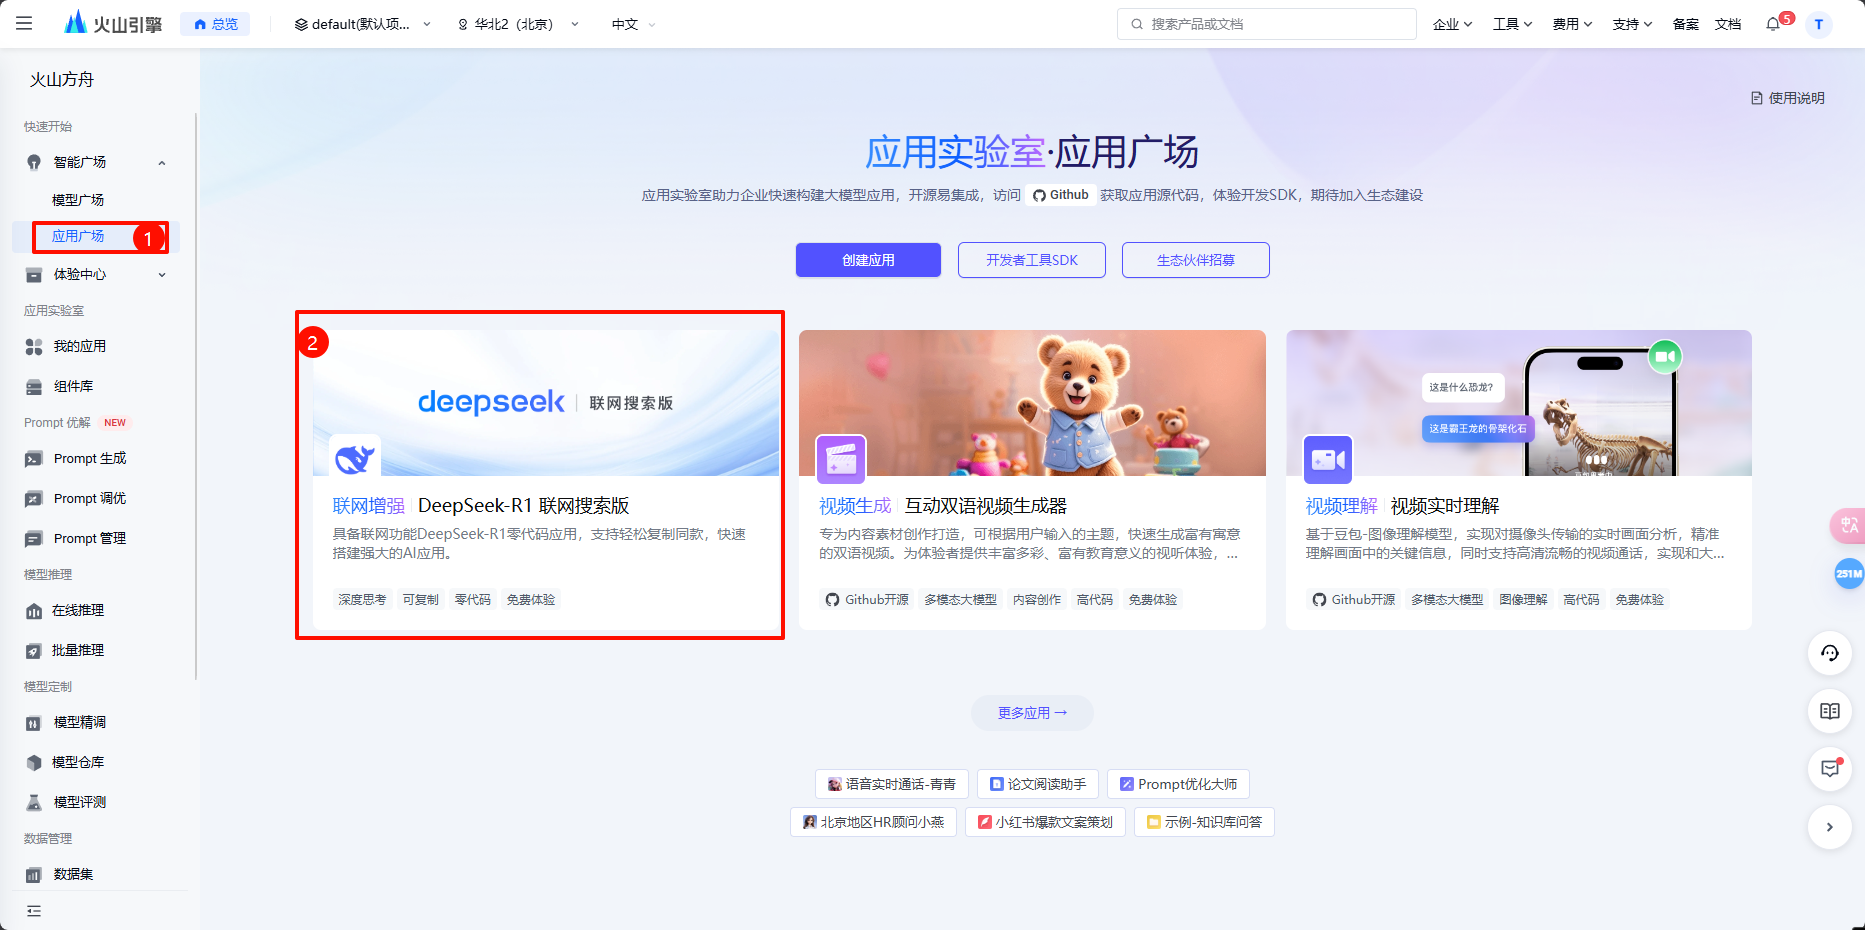This screenshot has height=930, width=1865.
Task: Open the notification bell icon
Action: tap(1774, 24)
